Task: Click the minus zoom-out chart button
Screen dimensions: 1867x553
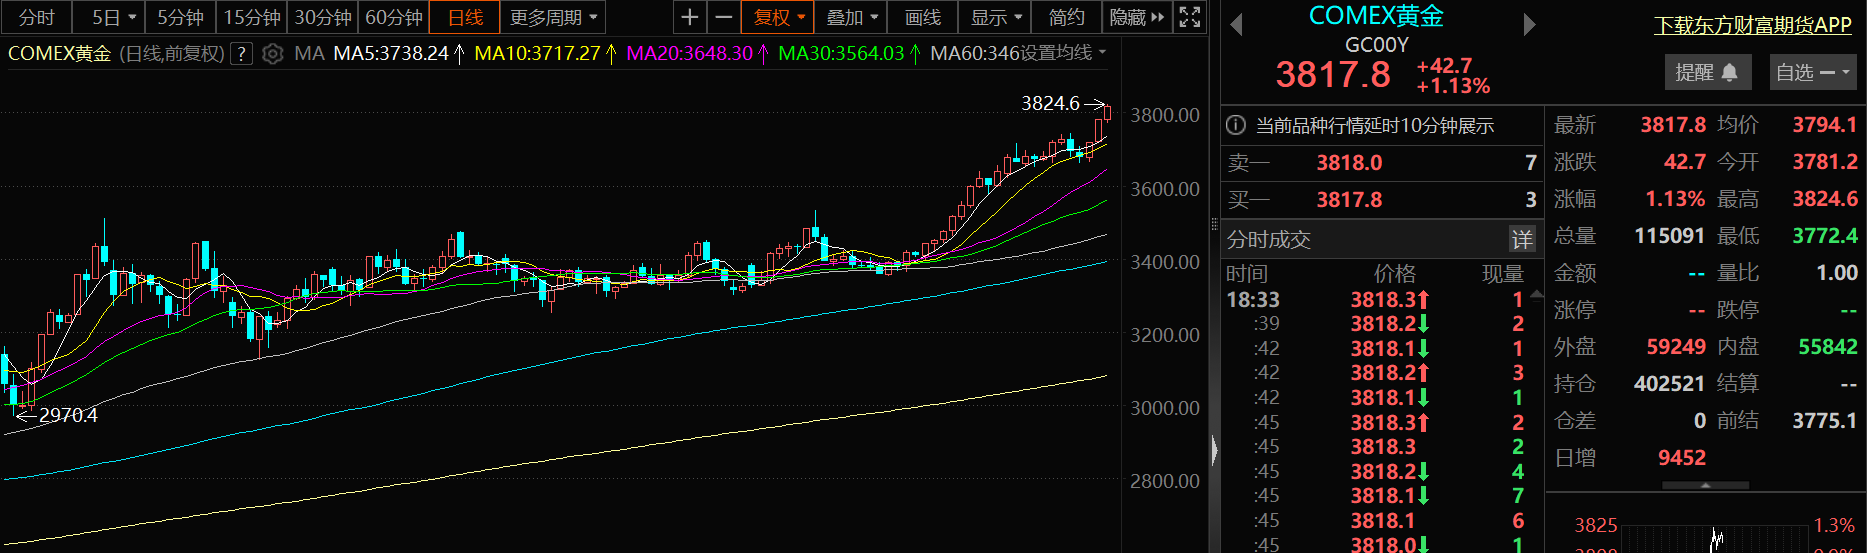Action: (723, 17)
